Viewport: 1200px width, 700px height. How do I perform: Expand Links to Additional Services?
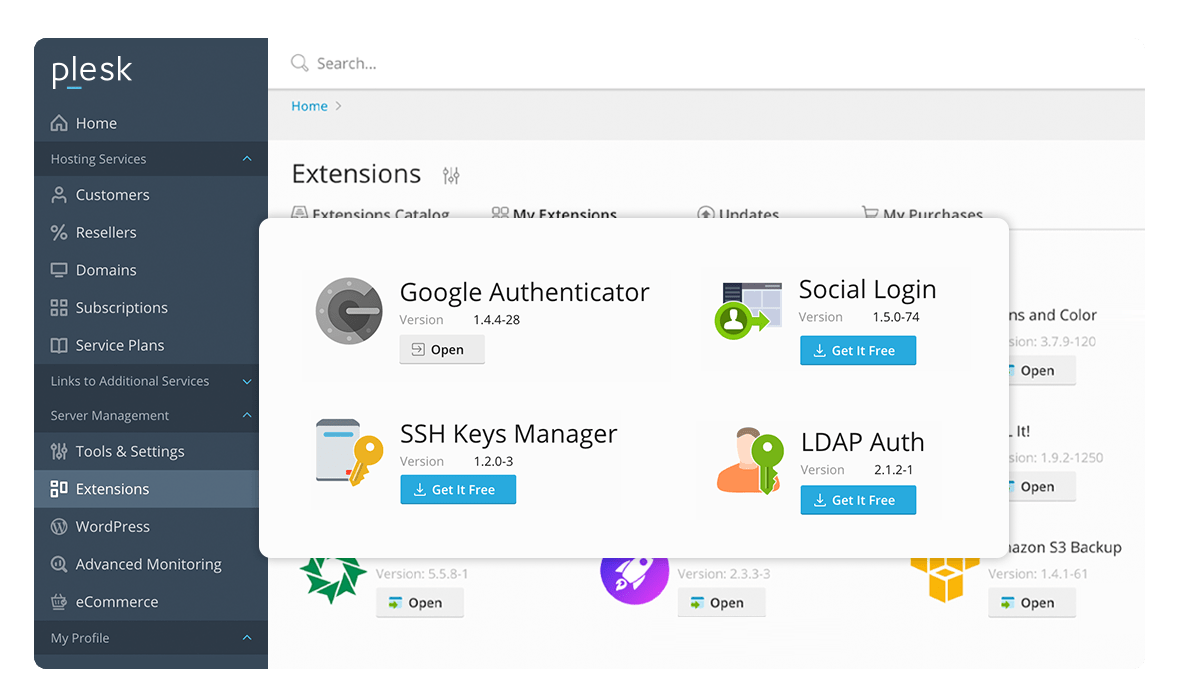(x=247, y=381)
